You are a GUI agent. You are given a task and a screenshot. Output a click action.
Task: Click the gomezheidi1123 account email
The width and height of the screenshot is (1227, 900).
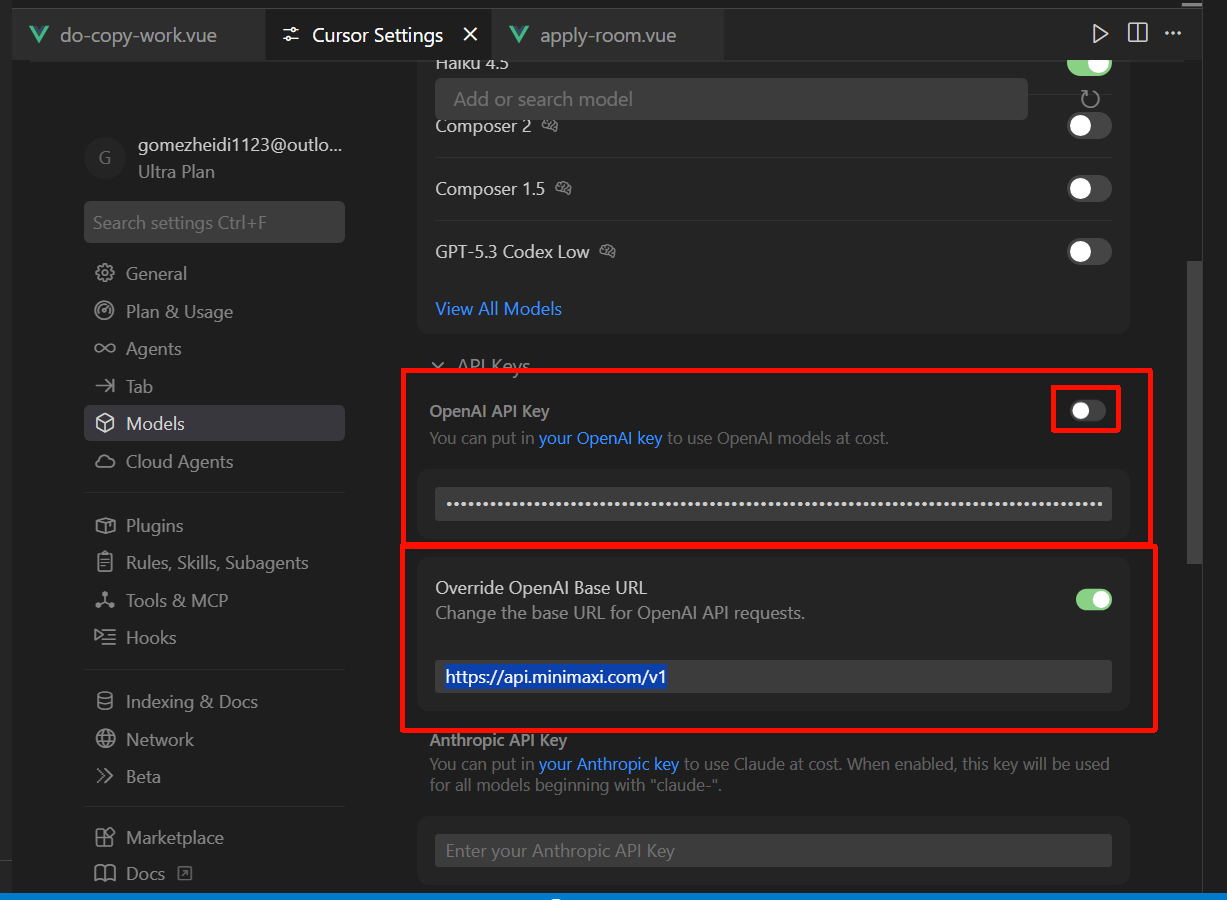tap(240, 145)
